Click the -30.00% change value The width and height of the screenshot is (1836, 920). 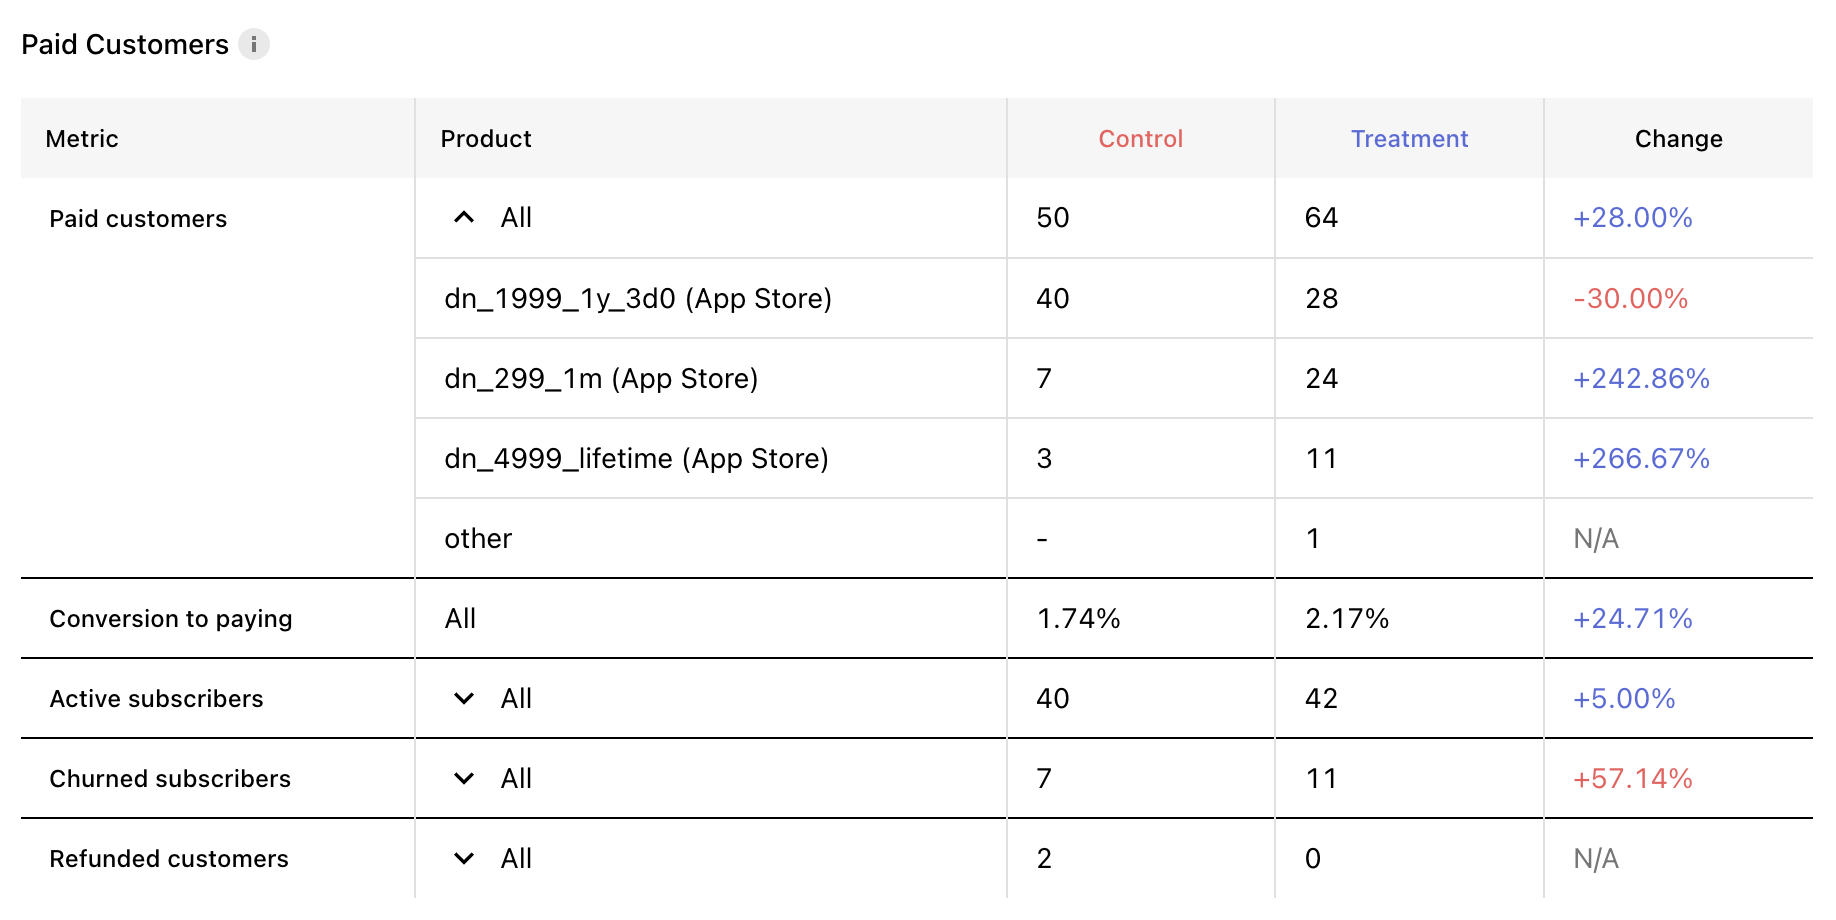pos(1631,298)
